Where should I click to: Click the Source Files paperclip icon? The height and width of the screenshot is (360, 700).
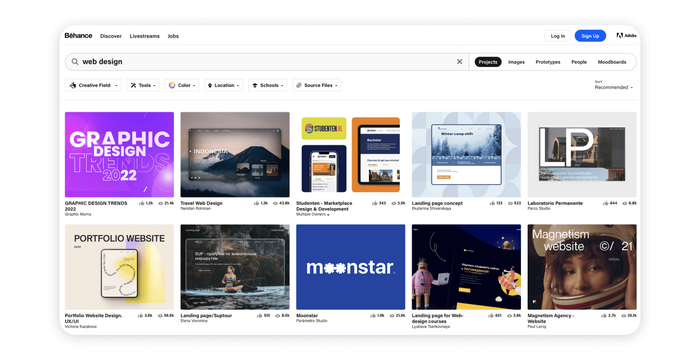pos(299,85)
